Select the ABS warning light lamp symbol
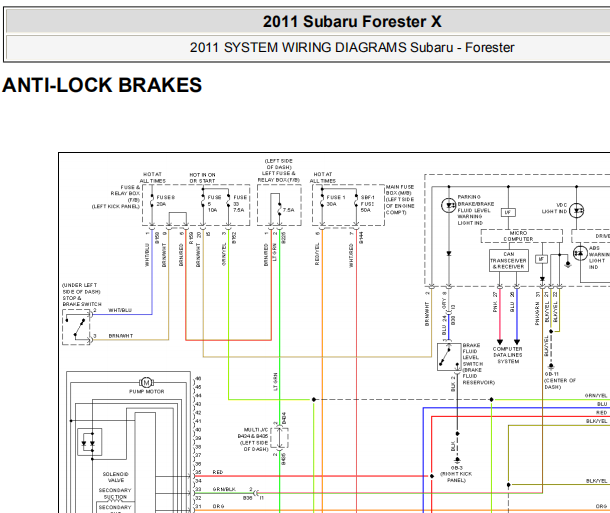This screenshot has height=513, width=610. pos(580,254)
